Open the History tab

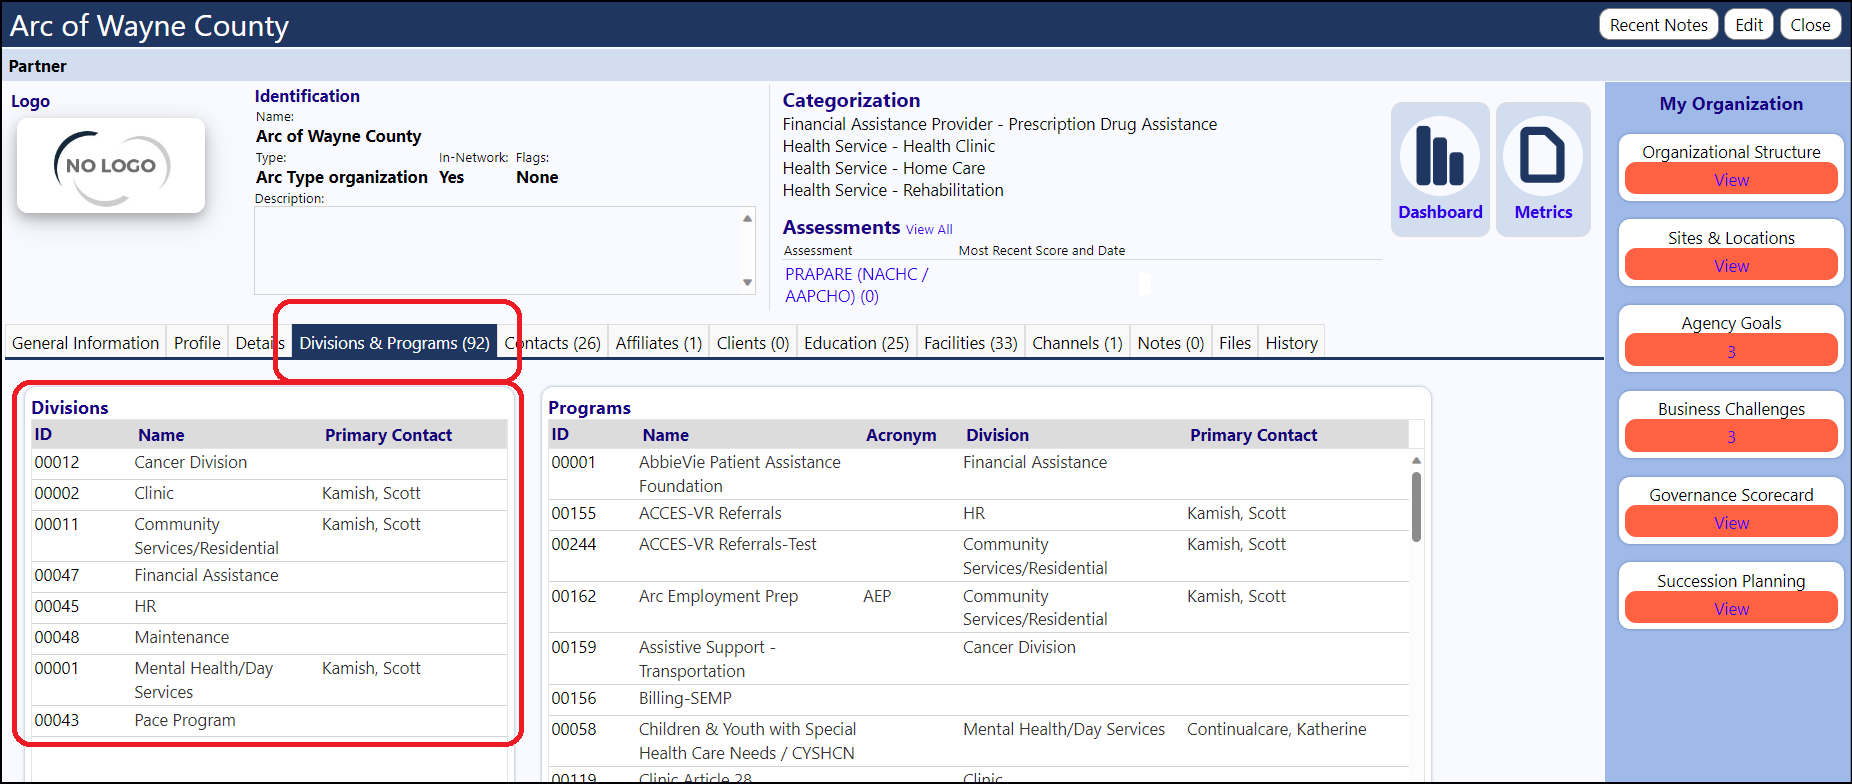[x=1291, y=343]
